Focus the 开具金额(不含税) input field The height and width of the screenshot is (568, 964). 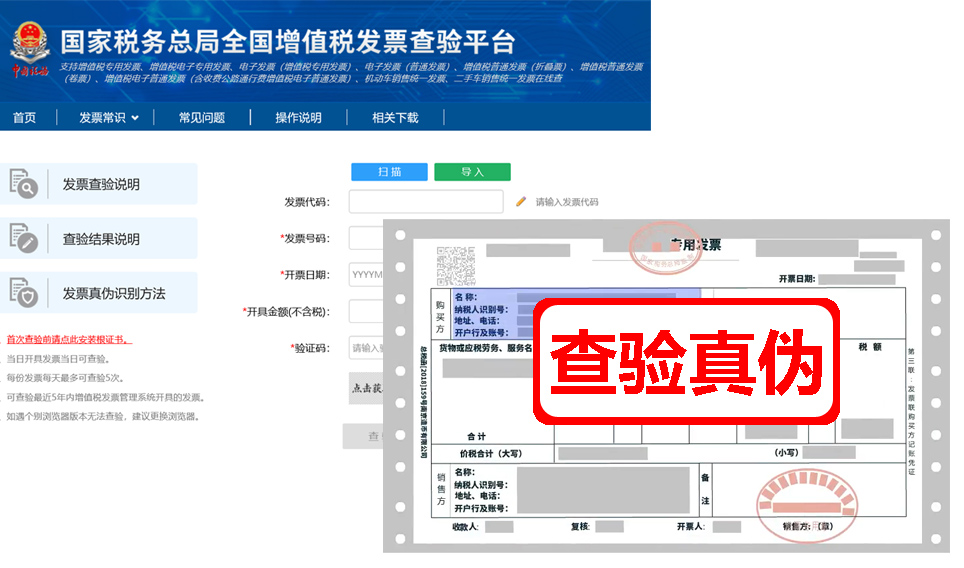(366, 311)
